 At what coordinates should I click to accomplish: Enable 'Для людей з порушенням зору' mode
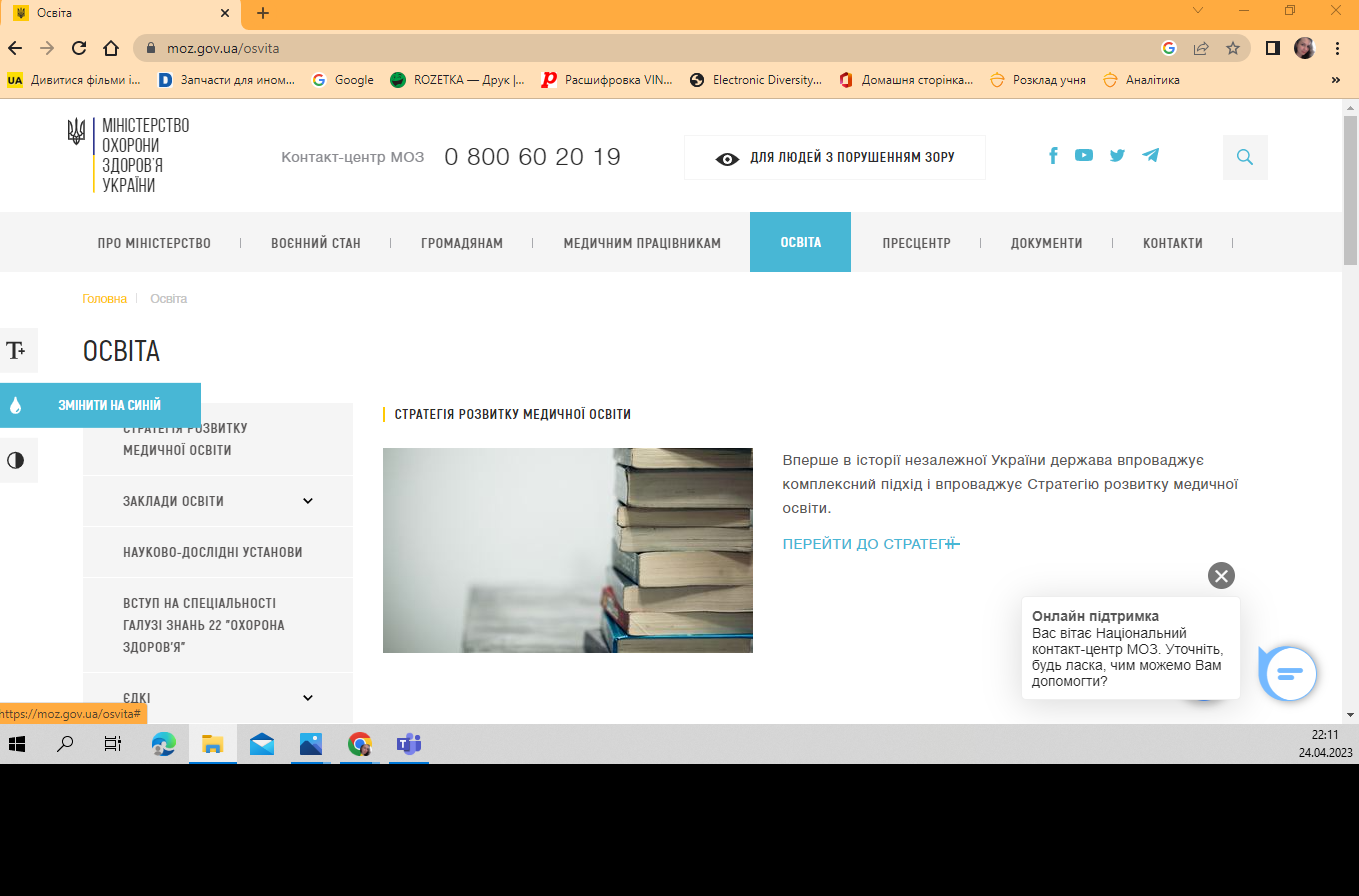[x=834, y=158]
